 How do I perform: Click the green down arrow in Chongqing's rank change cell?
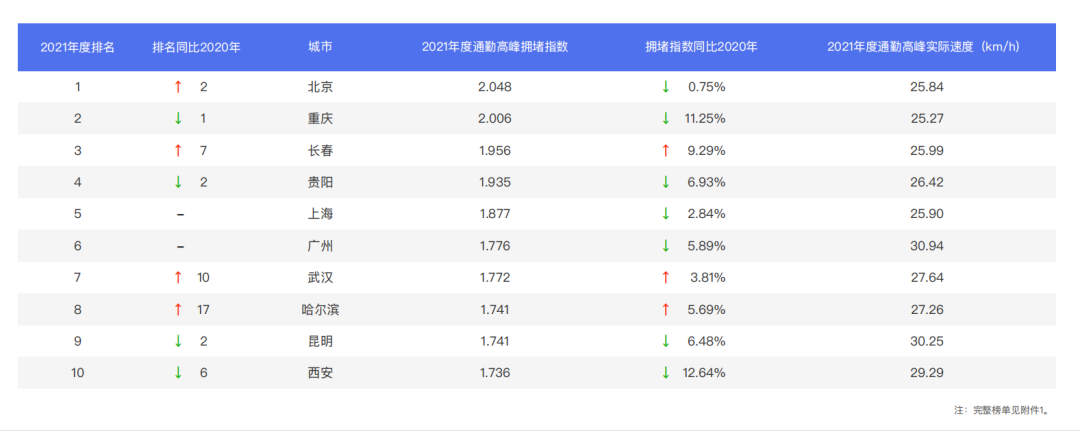[178, 119]
